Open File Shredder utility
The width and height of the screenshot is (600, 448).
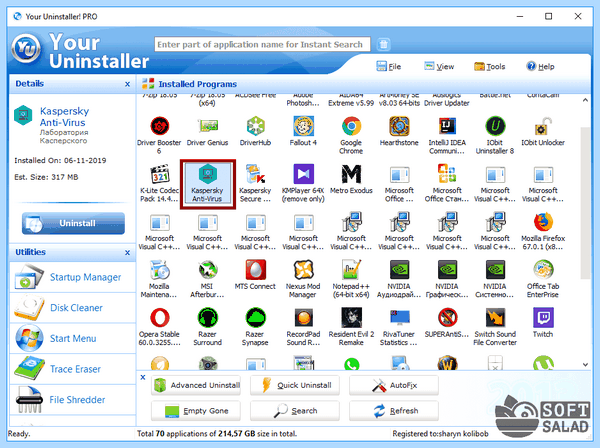point(73,400)
